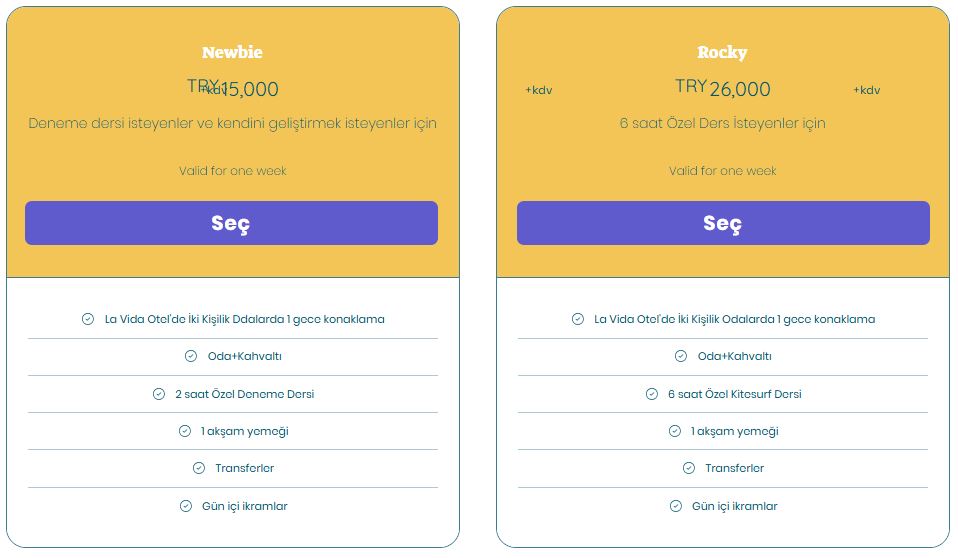Click checkmark icon beside Rocky's konaklama feature
The height and width of the screenshot is (558, 958).
577,319
